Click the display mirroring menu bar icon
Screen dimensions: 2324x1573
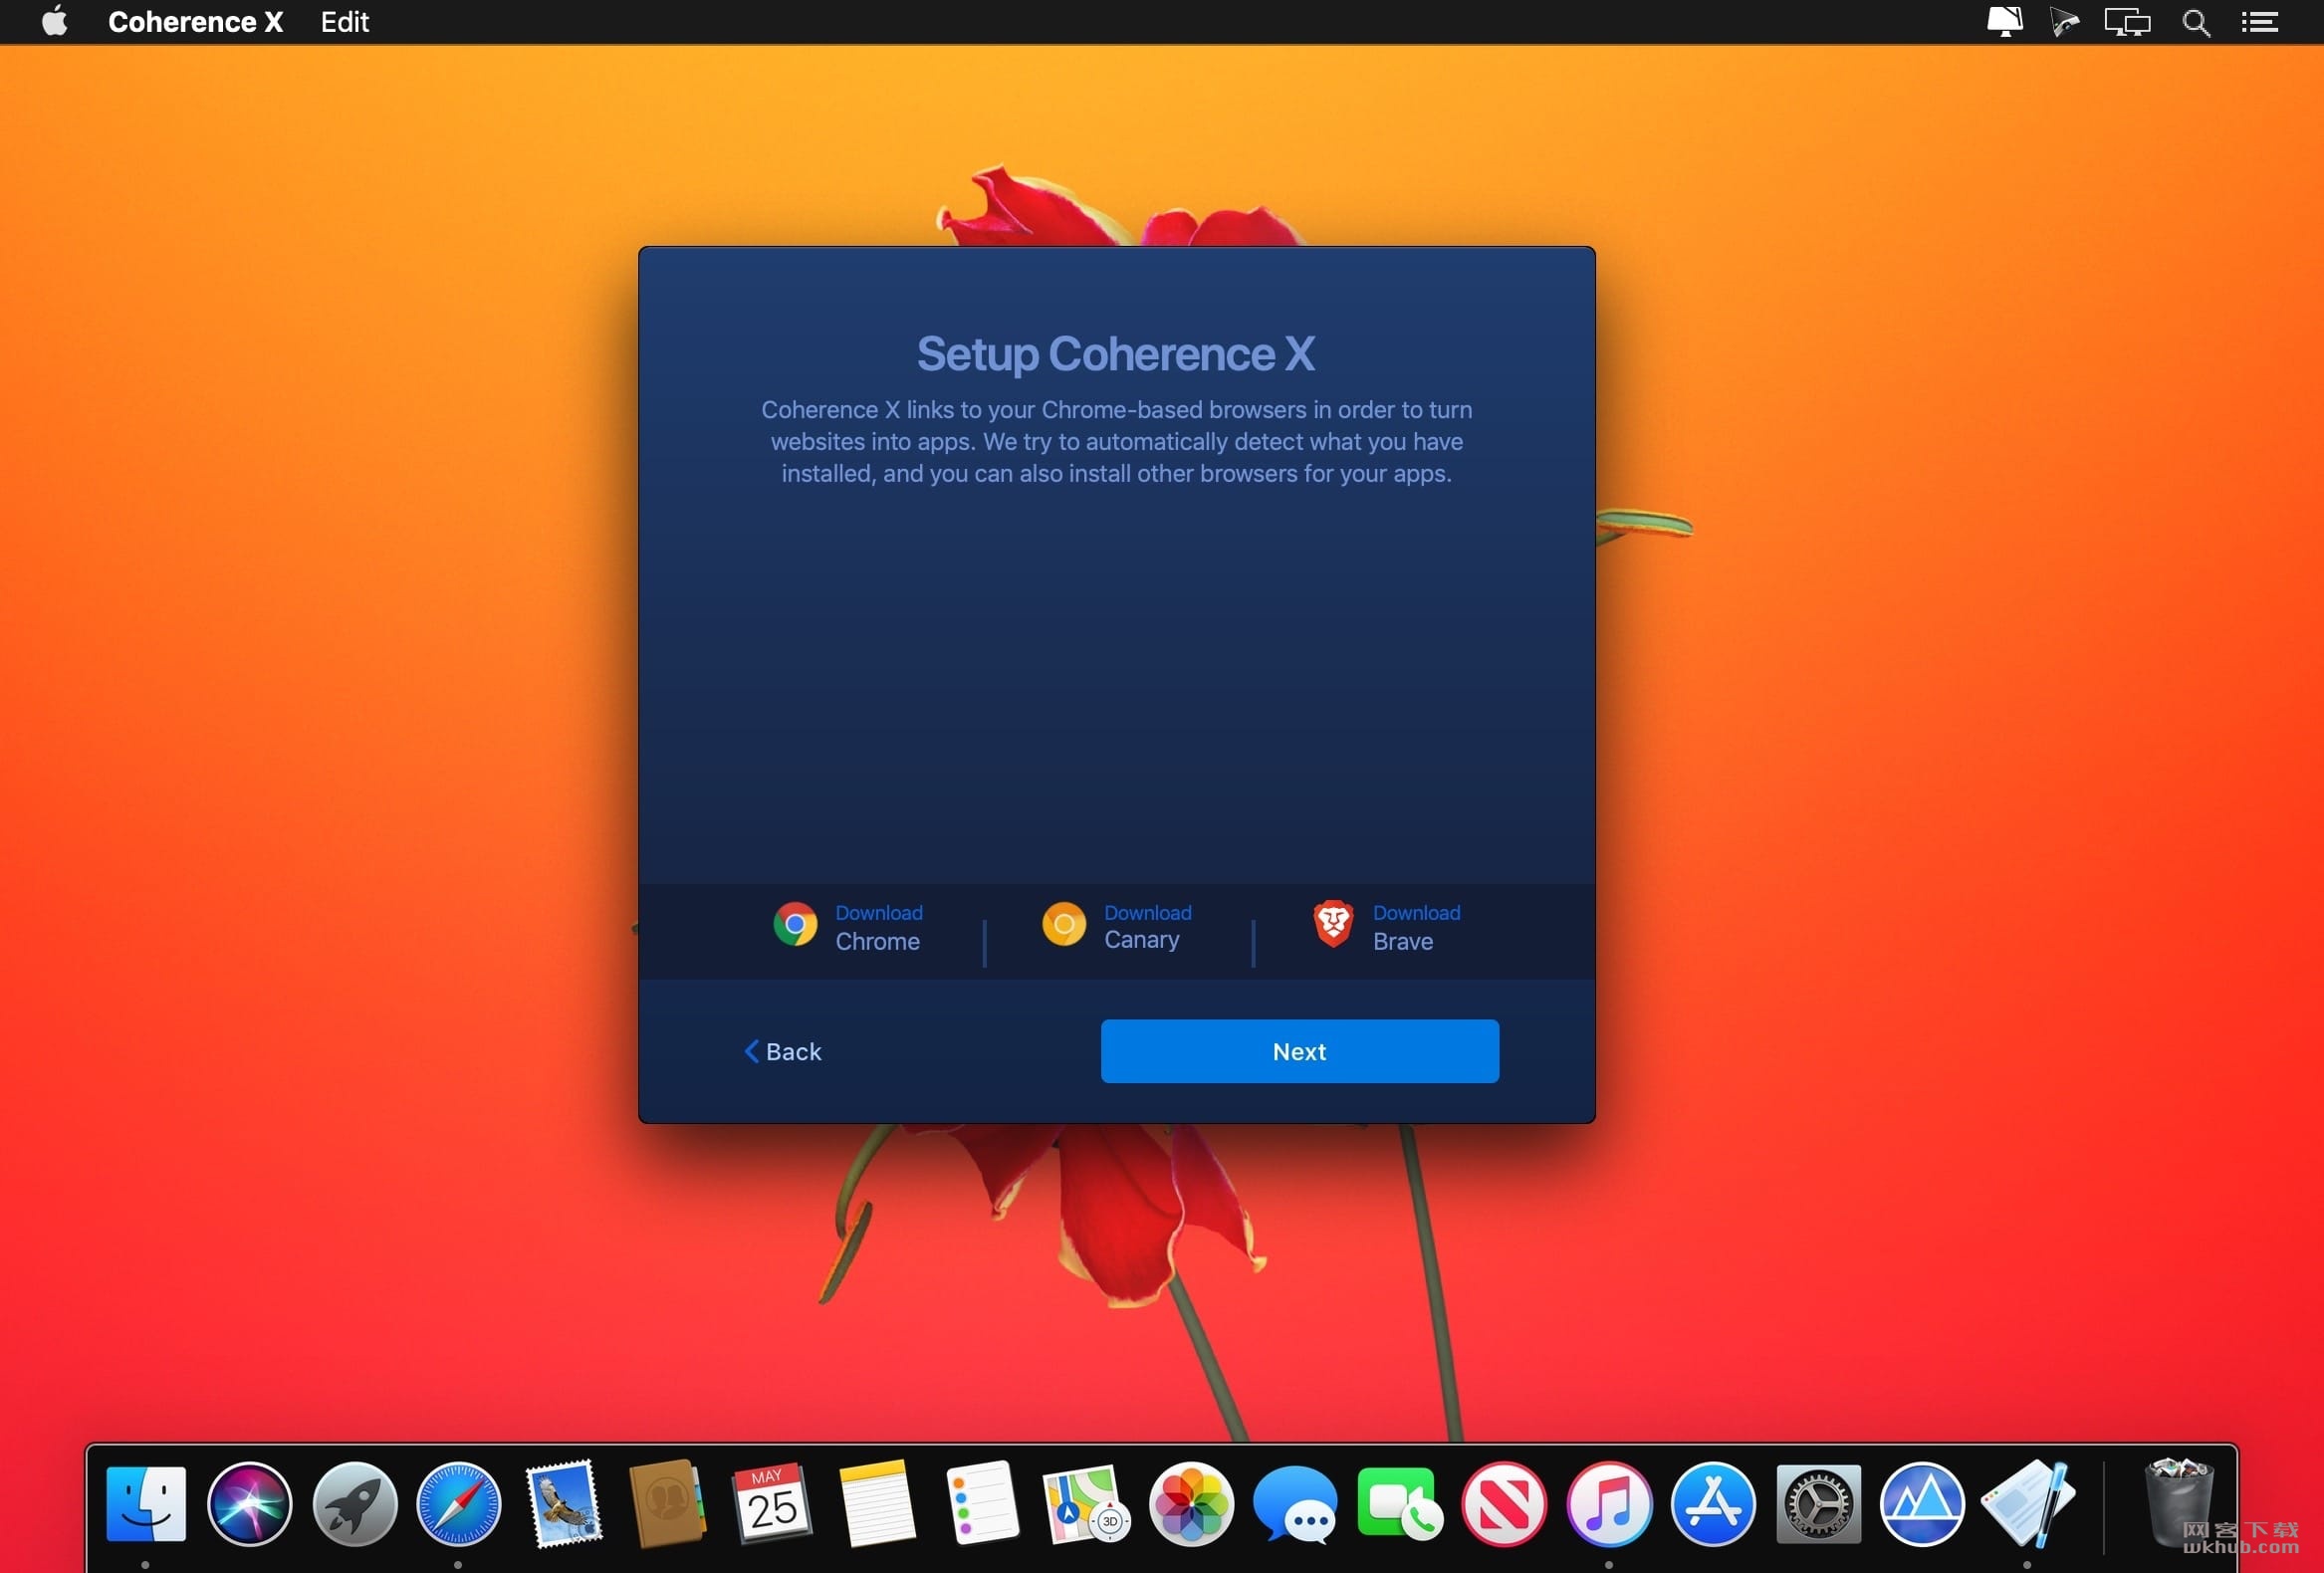(x=2127, y=22)
